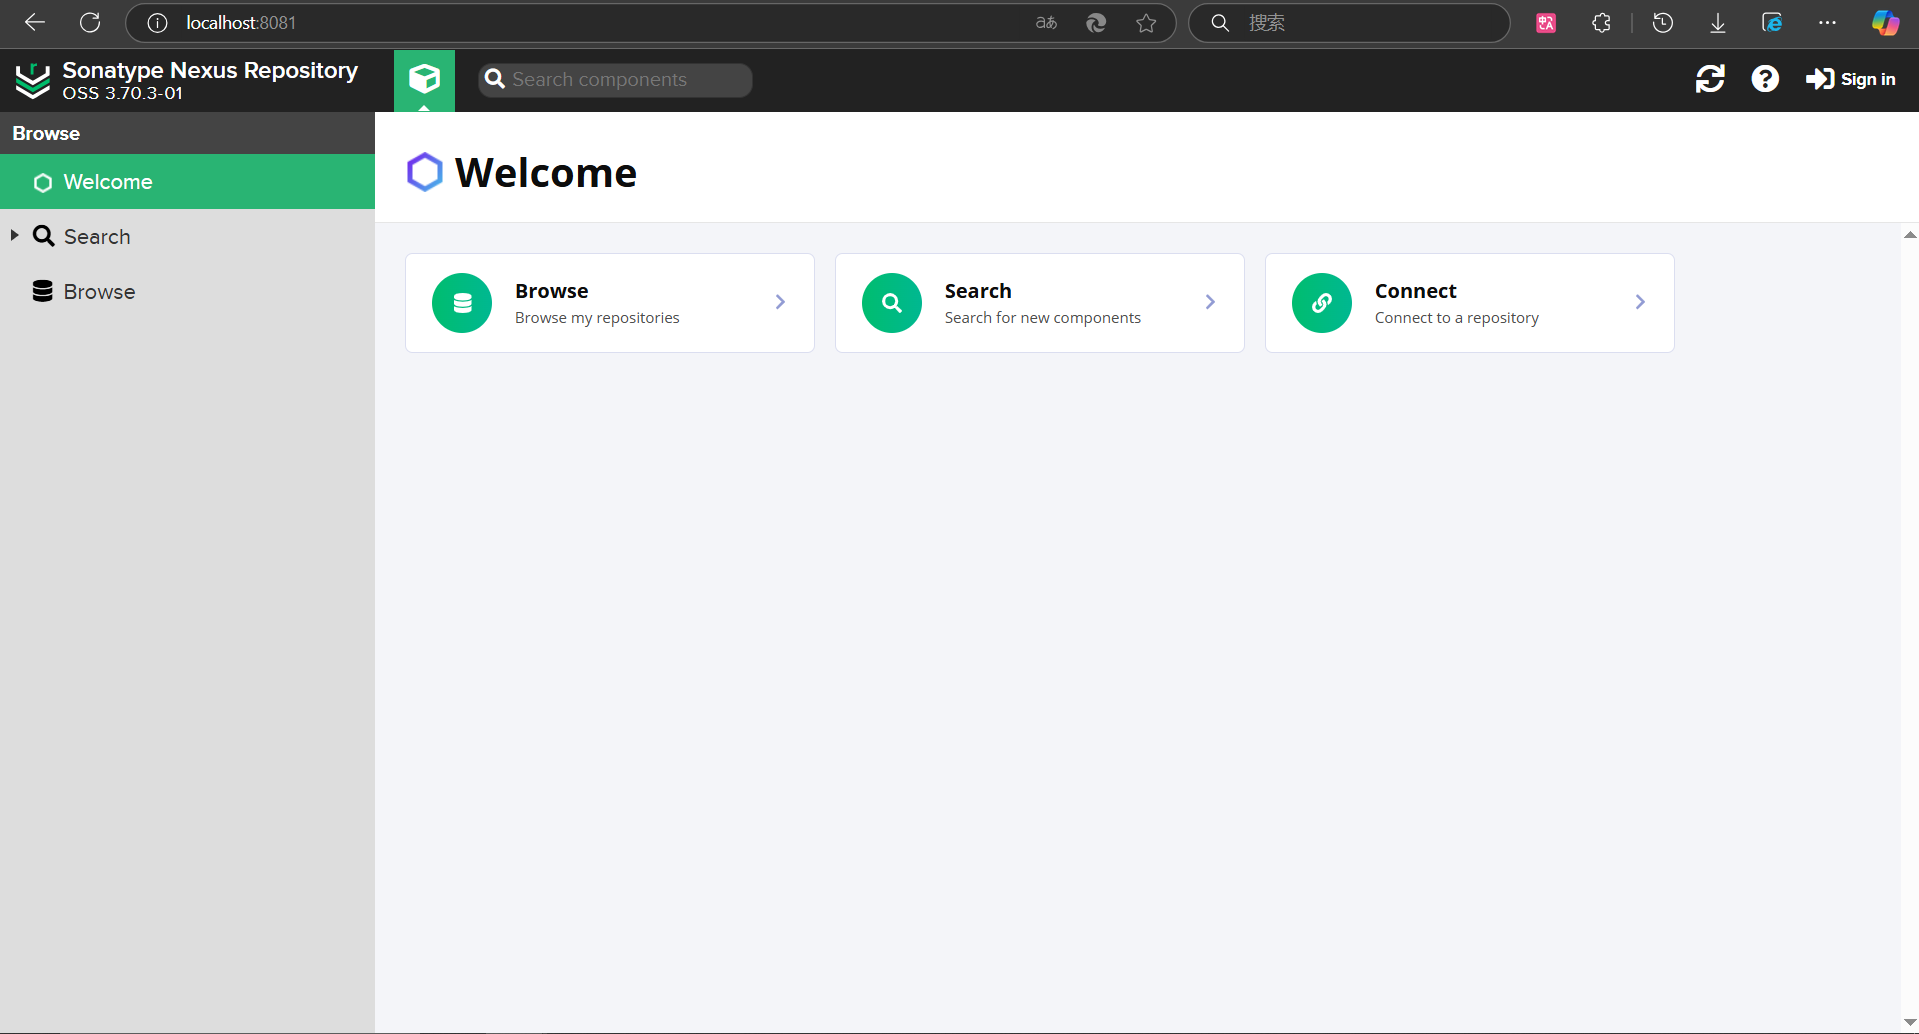The width and height of the screenshot is (1919, 1034).
Task: Click the refresh icon in Nexus header
Action: (1710, 79)
